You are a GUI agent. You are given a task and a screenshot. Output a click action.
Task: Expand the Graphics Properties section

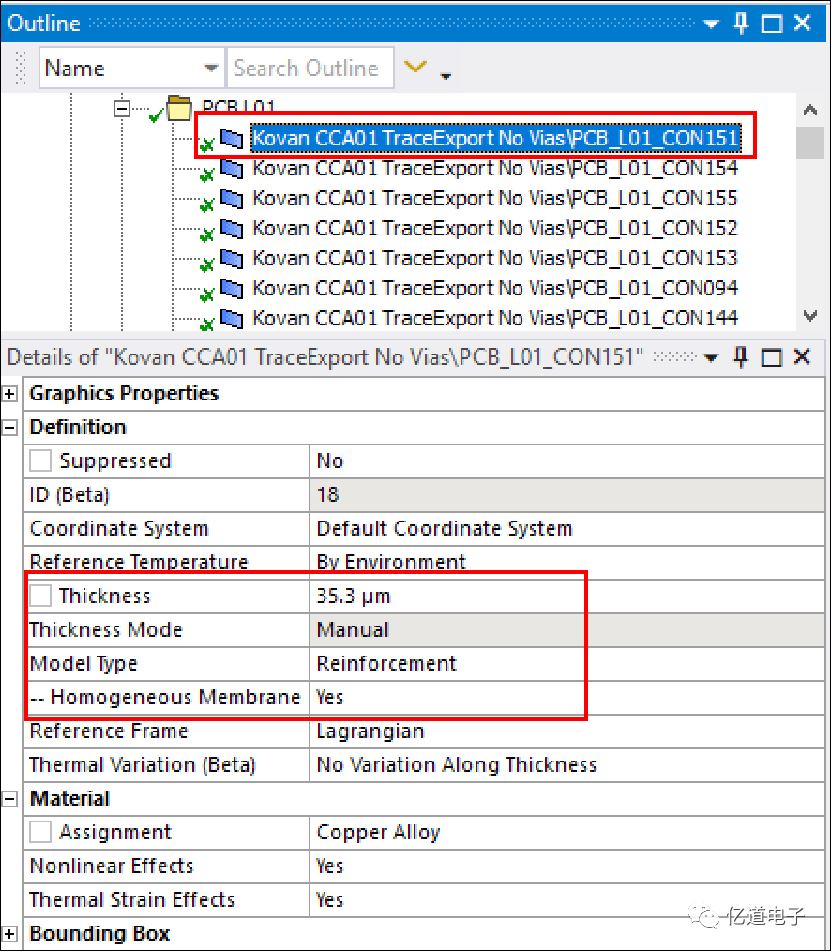click(x=11, y=394)
